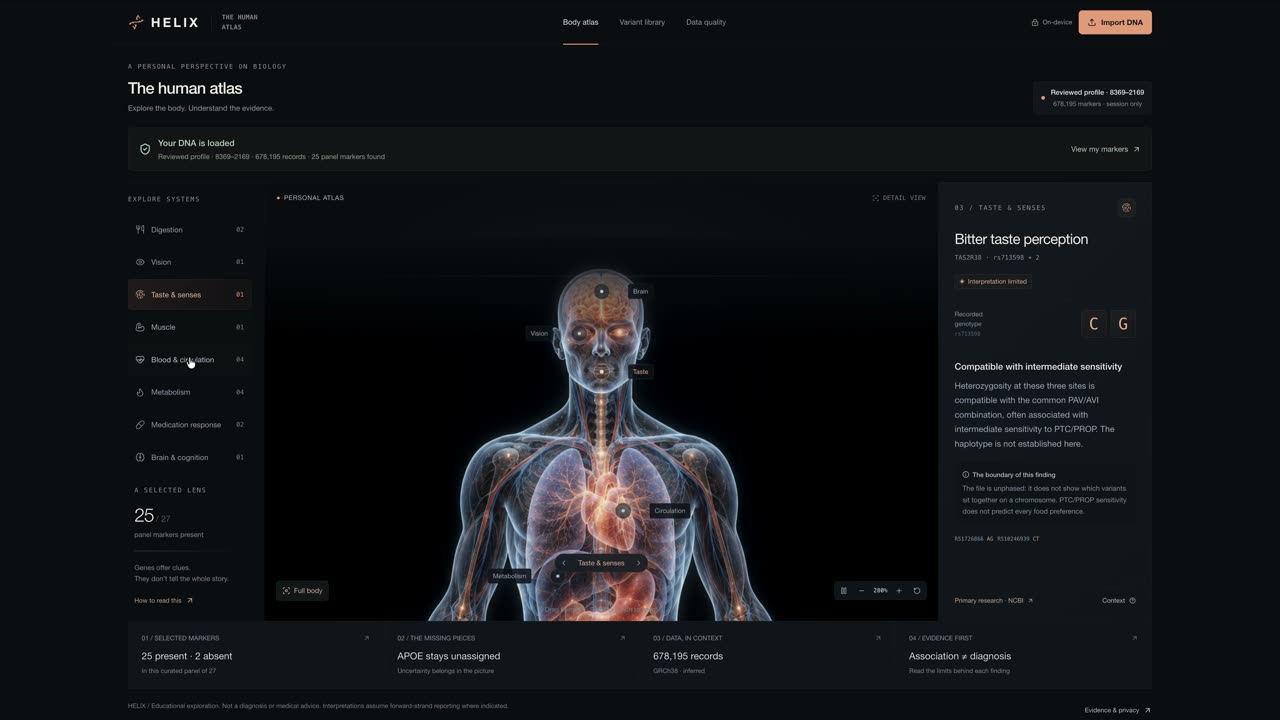Switch to the Variant library tab
The image size is (1280, 720).
642,22
